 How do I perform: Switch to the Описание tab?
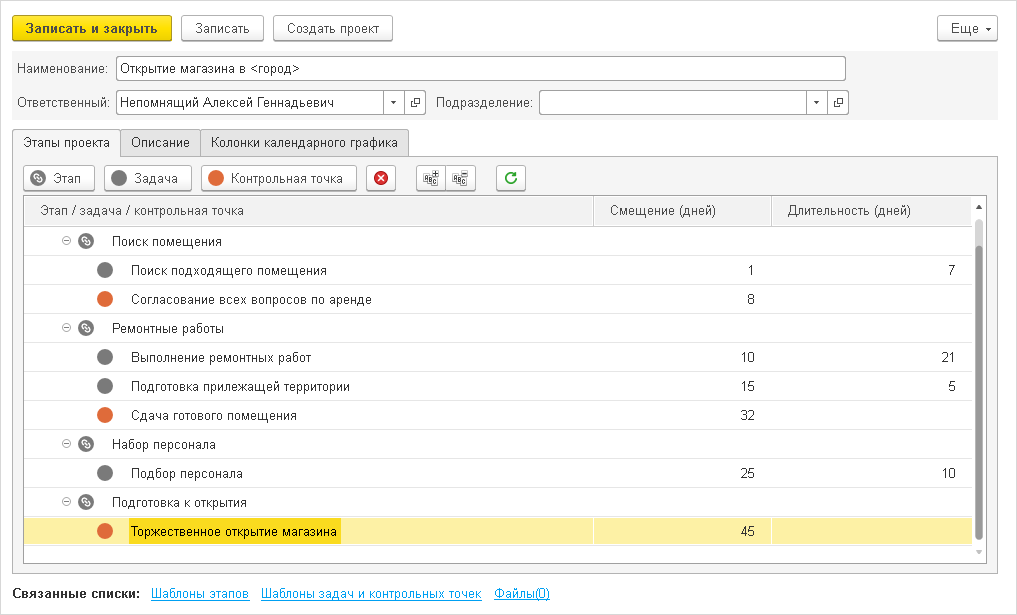pos(160,143)
